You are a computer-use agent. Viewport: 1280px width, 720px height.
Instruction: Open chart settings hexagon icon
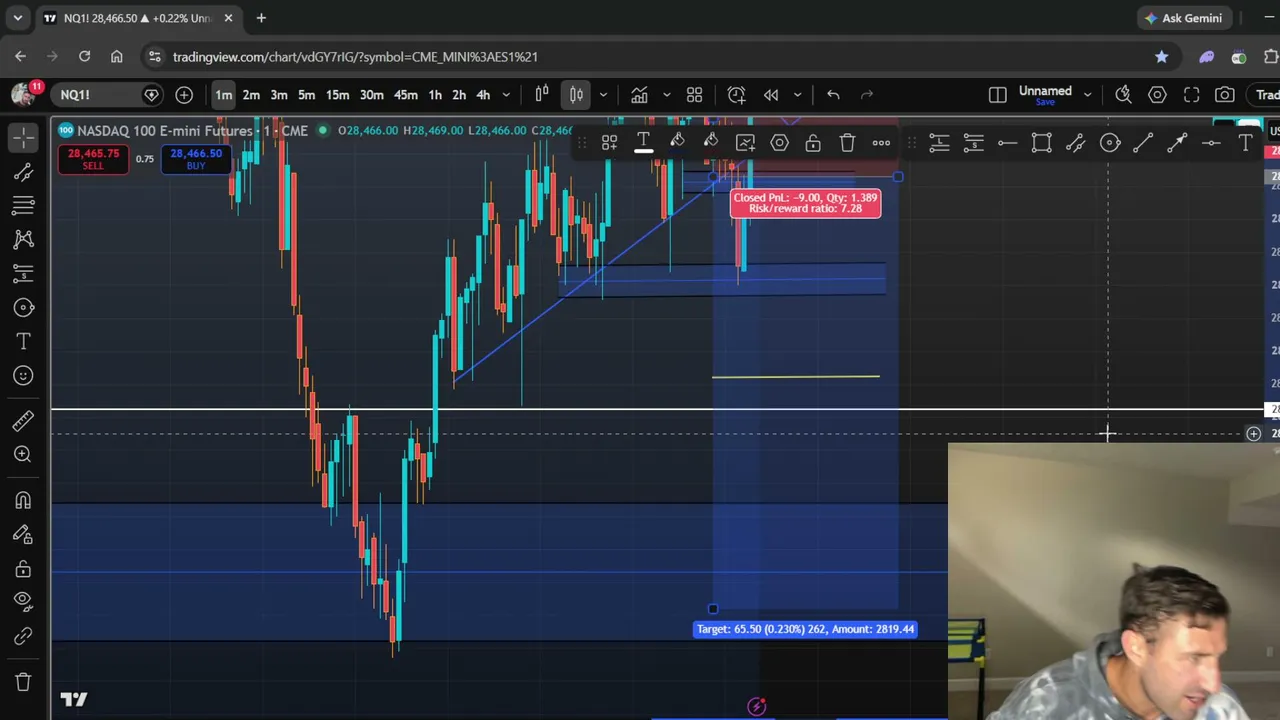click(1157, 95)
